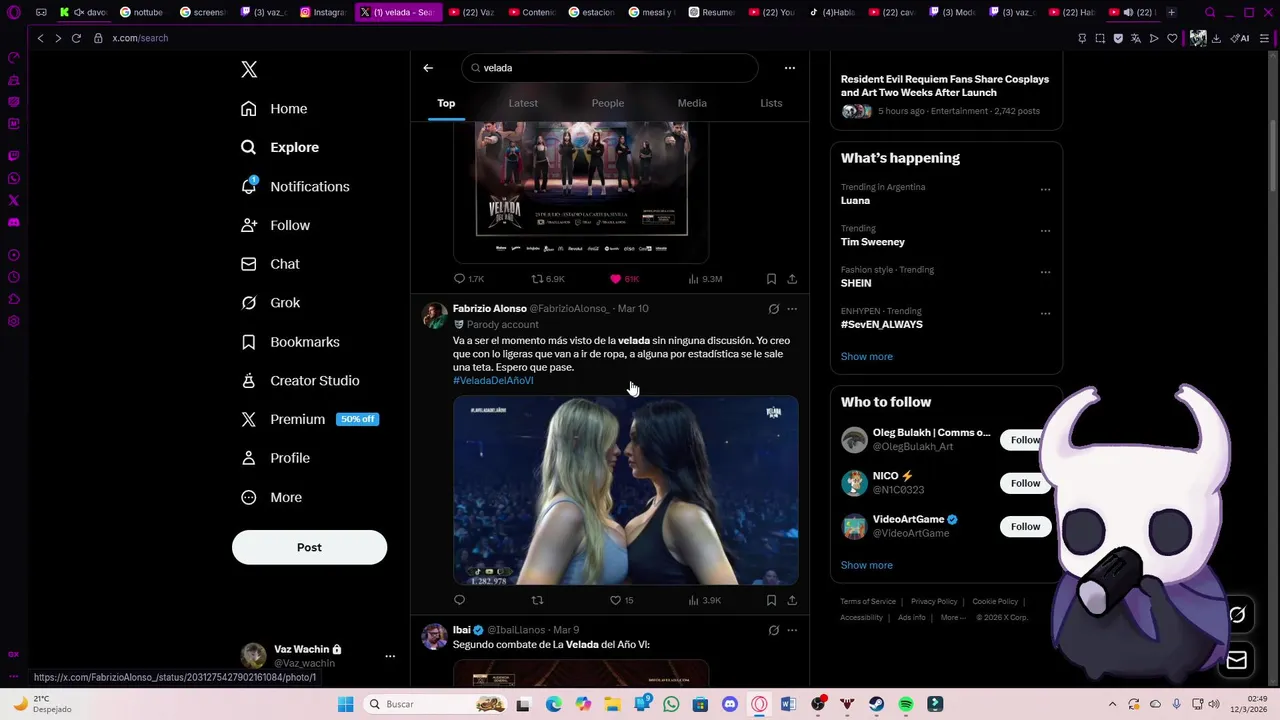Show hidden icons in system tray
This screenshot has width=1280, height=720.
pos(1112,704)
